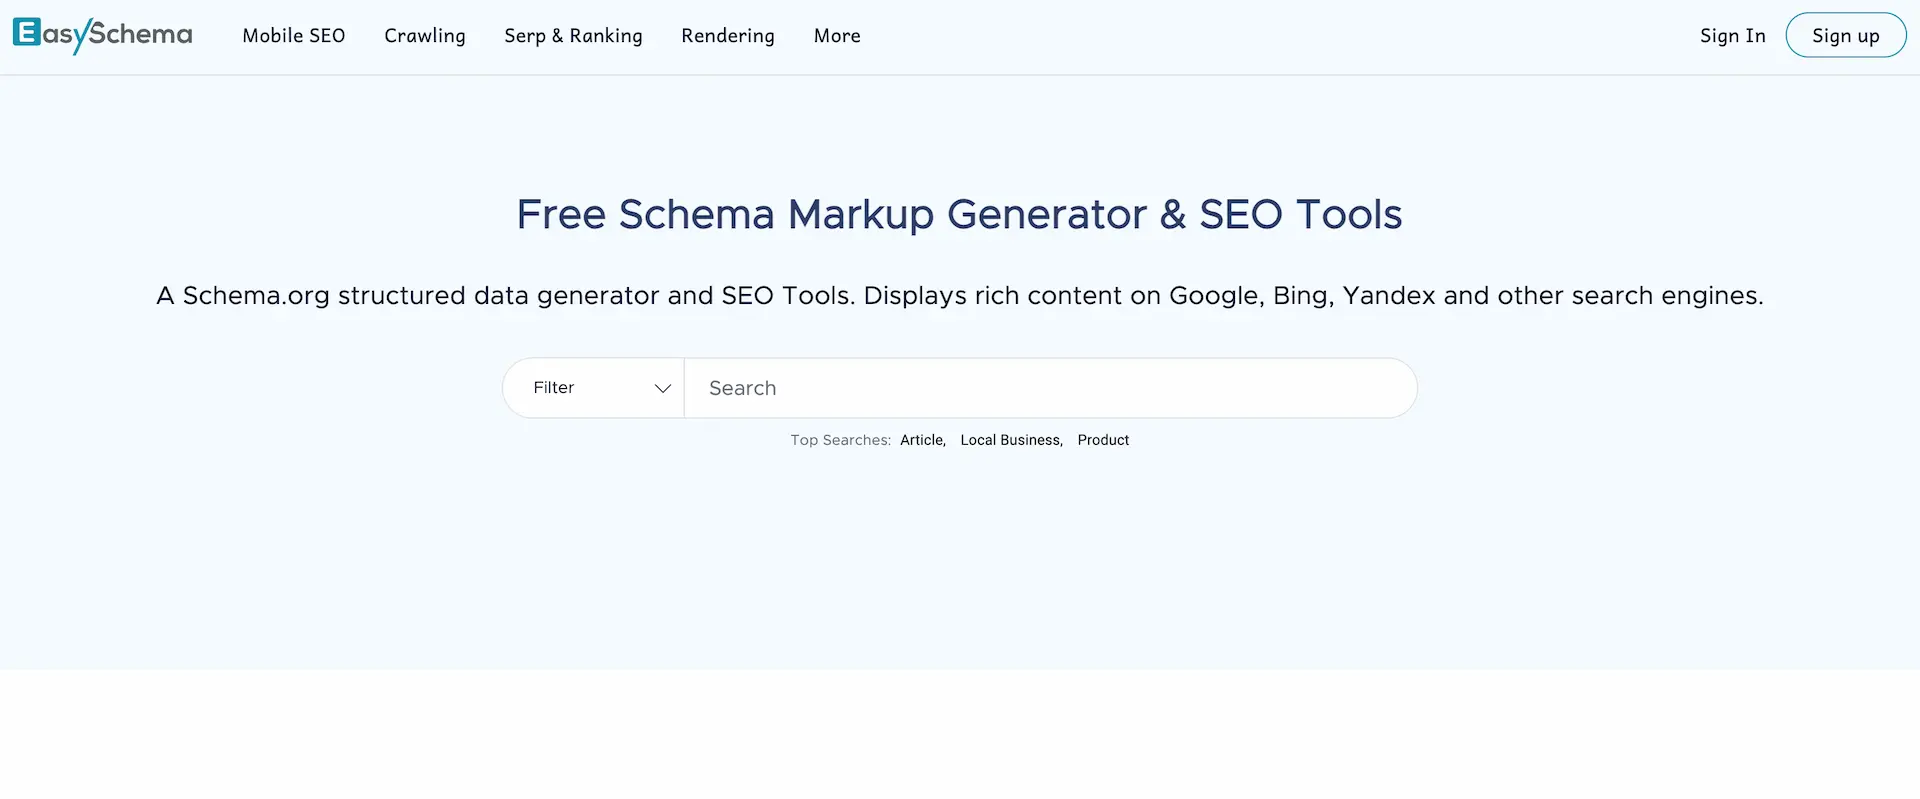The width and height of the screenshot is (1920, 799).
Task: Click the Top Searches label
Action: [841, 440]
